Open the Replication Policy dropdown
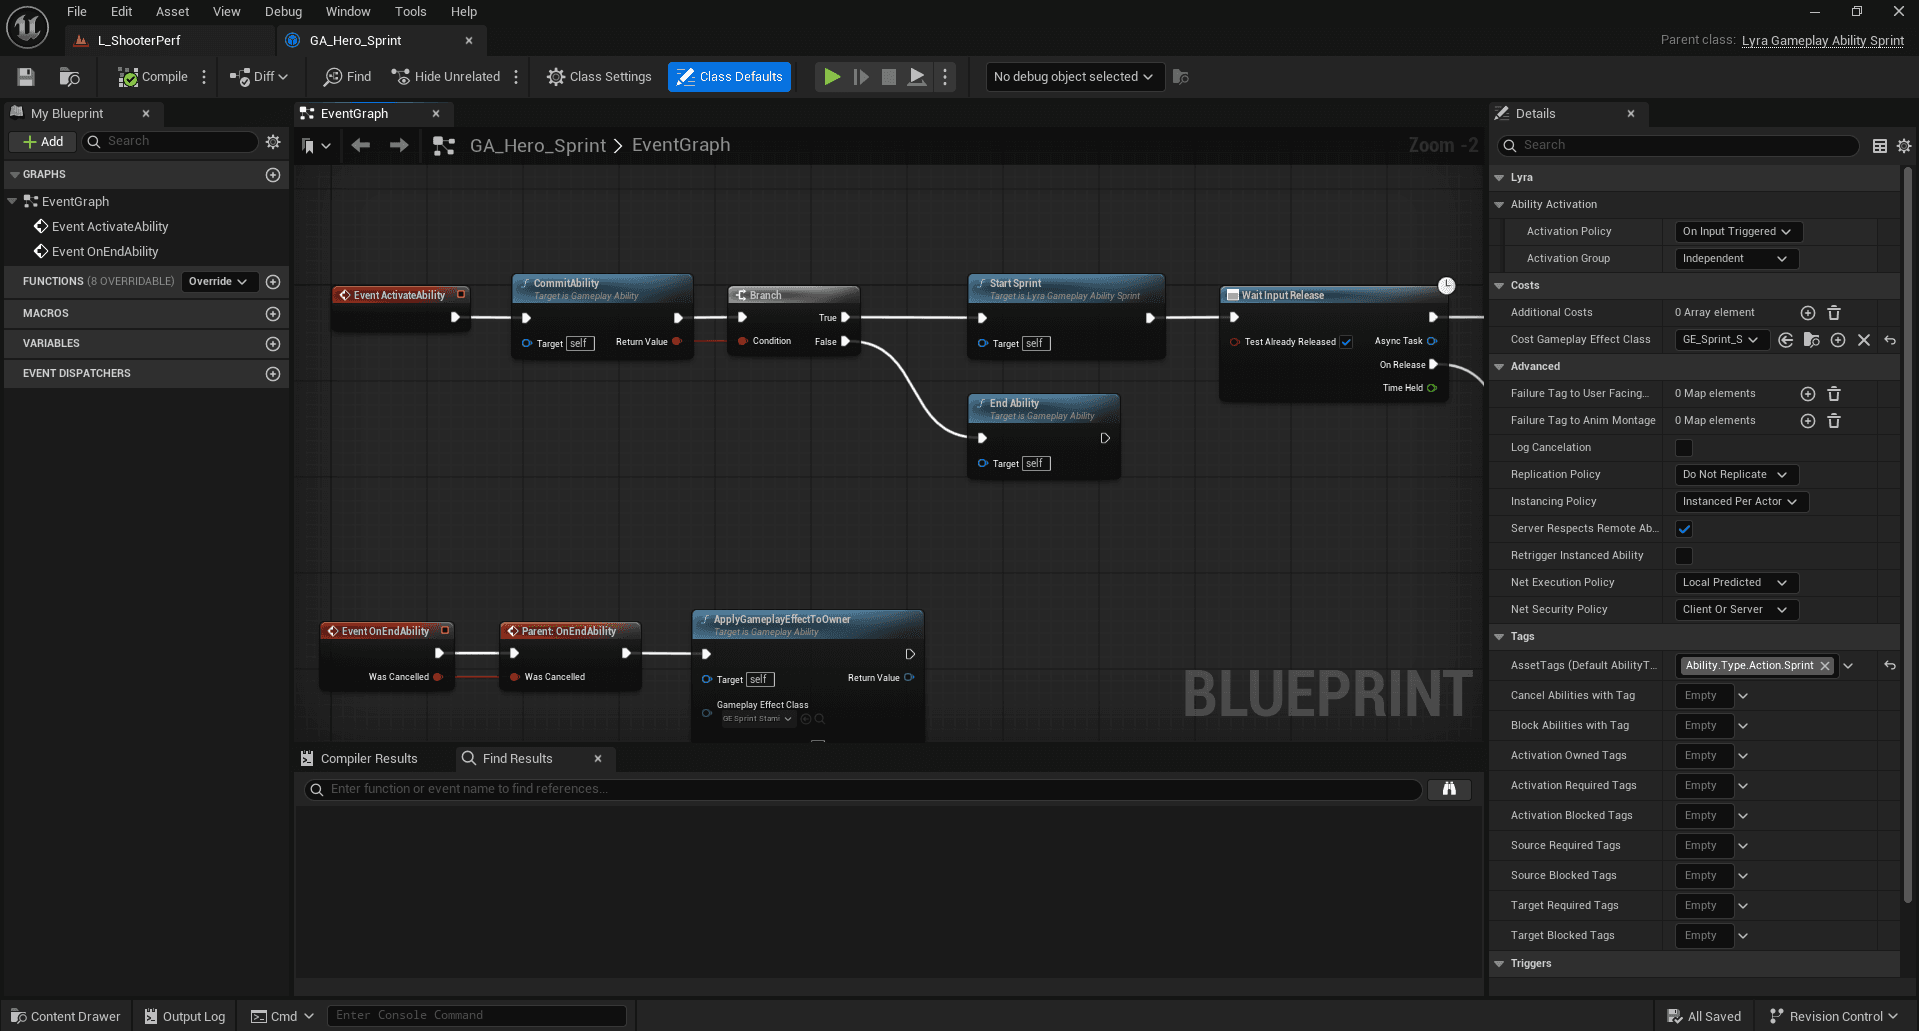Image resolution: width=1919 pixels, height=1031 pixels. (1736, 475)
